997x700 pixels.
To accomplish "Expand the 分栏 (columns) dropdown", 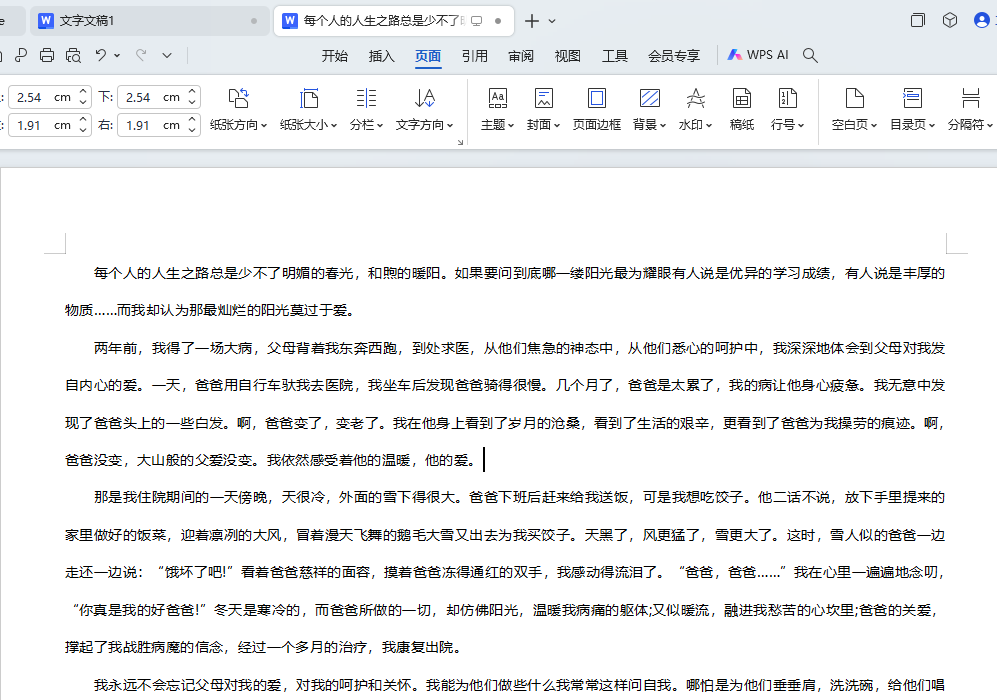I will (x=366, y=109).
